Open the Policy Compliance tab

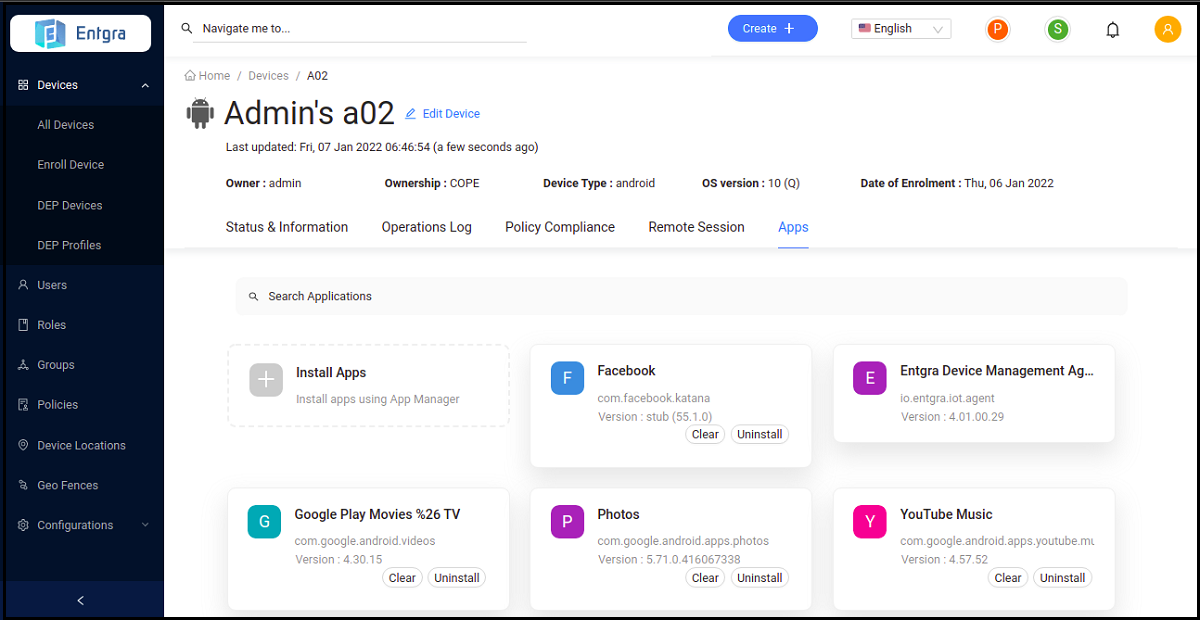(x=559, y=227)
